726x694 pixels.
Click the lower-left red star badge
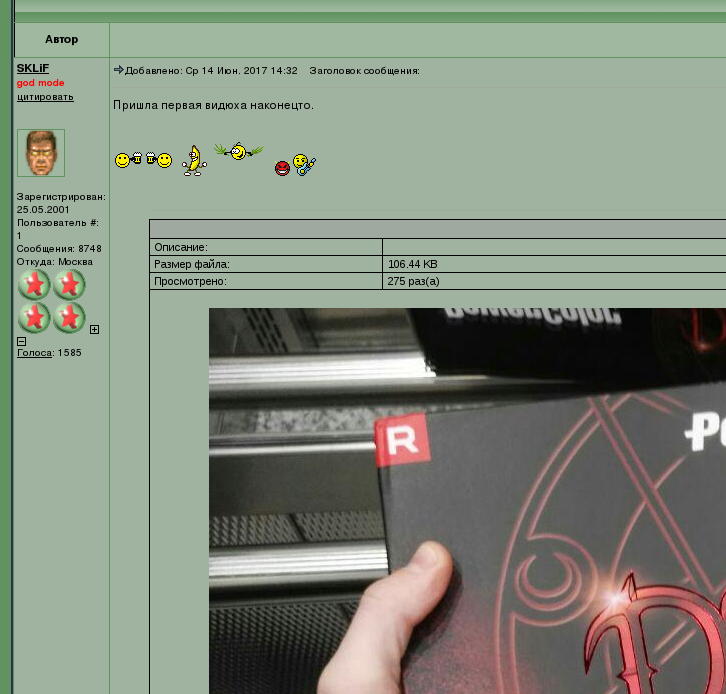pos(34,318)
